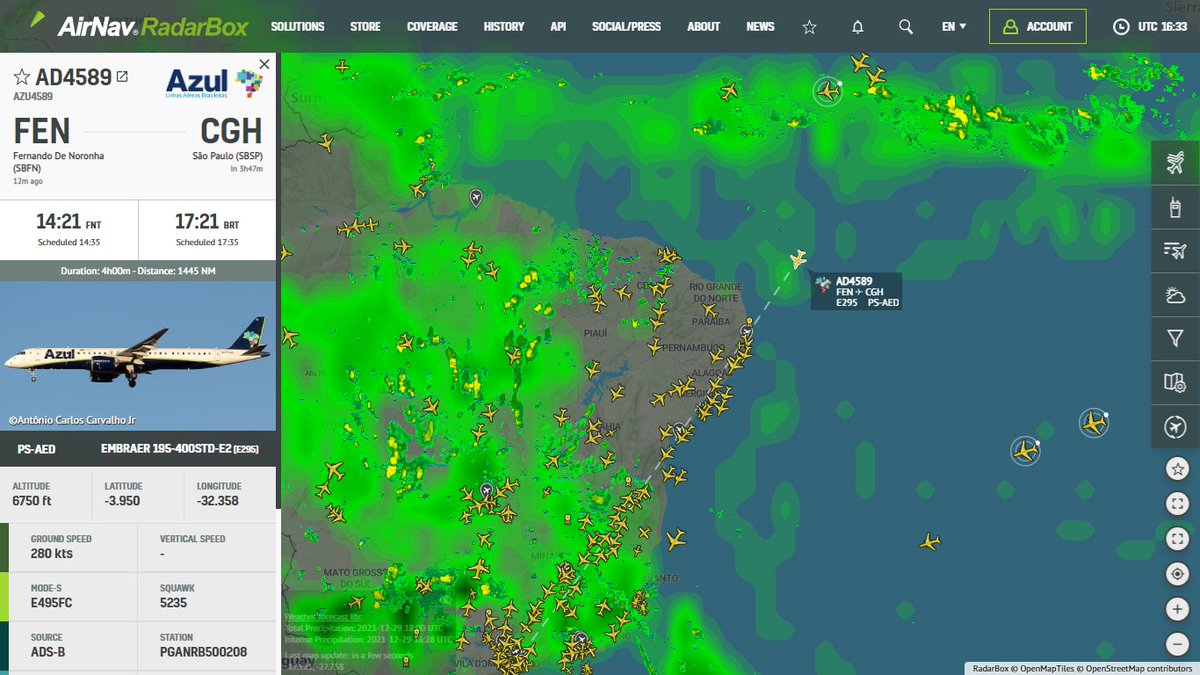Viewport: 1200px width, 675px height.
Task: Click the lower fullscreen brackets button
Action: 1176,539
